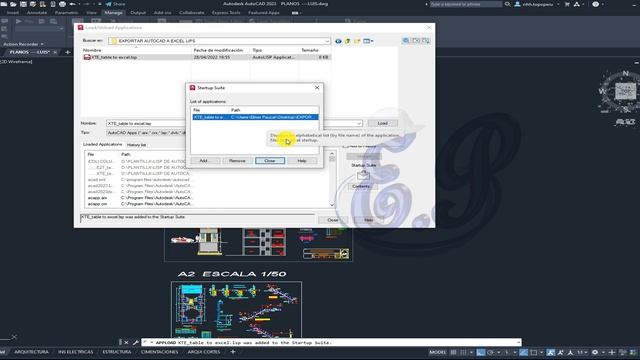Image resolution: width=640 pixels, height=360 pixels.
Task: Switch to History list tab
Action: [136, 145]
